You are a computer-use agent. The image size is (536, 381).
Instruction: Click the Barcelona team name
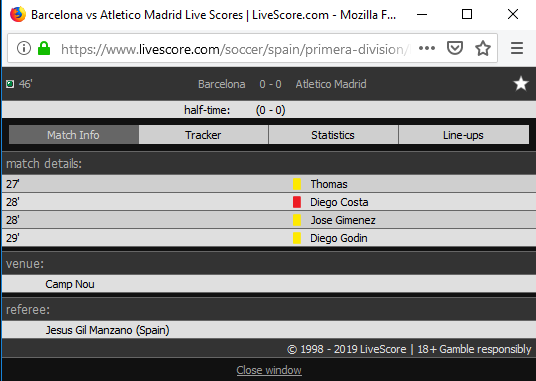(x=222, y=84)
